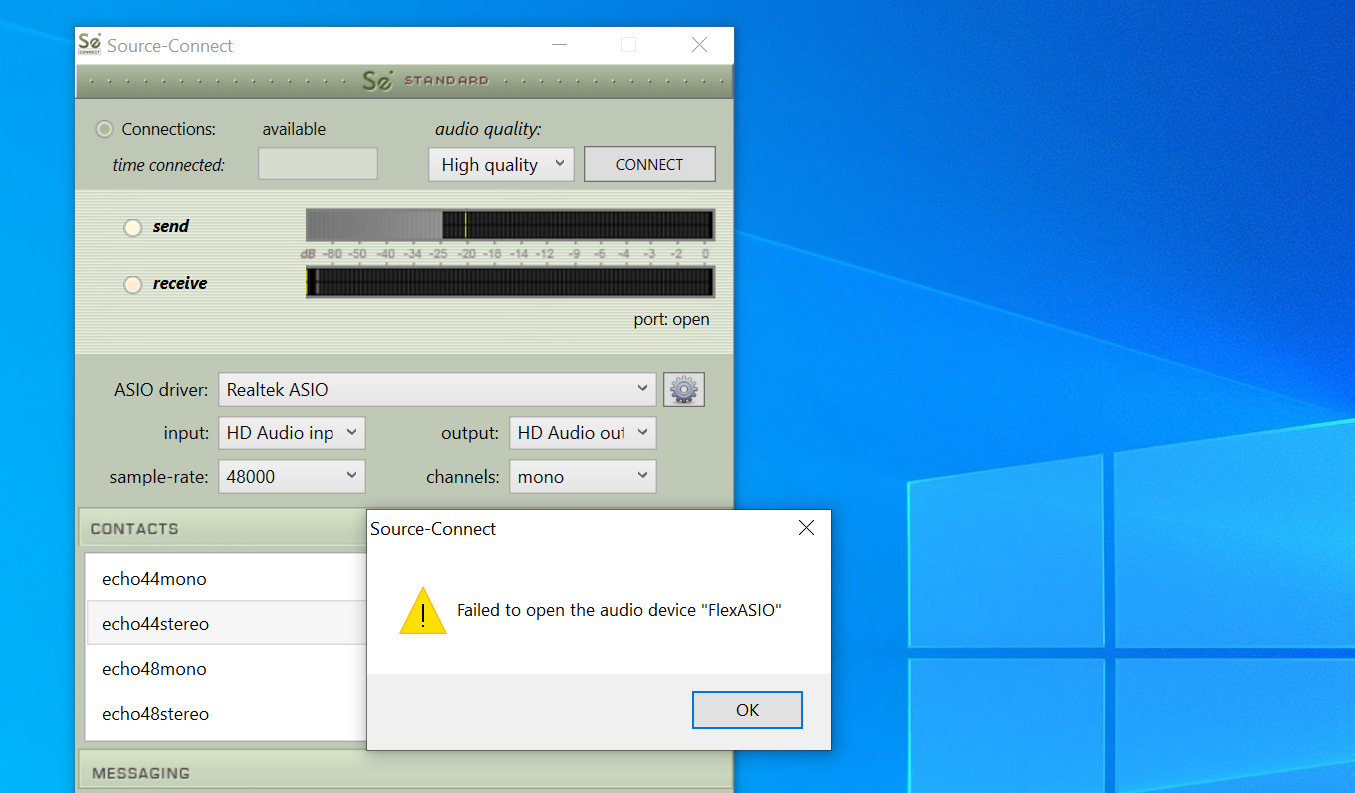The width and height of the screenshot is (1355, 793).
Task: Open the audio quality dropdown
Action: click(501, 165)
